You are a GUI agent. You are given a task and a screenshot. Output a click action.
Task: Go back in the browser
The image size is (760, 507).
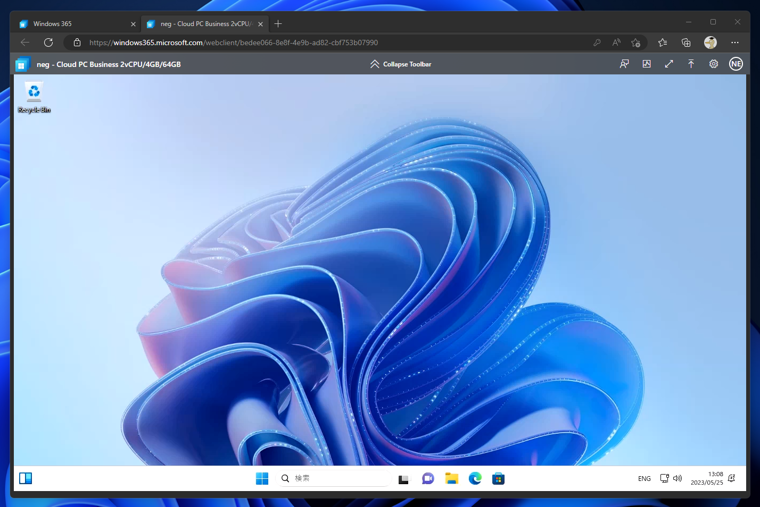click(x=25, y=43)
